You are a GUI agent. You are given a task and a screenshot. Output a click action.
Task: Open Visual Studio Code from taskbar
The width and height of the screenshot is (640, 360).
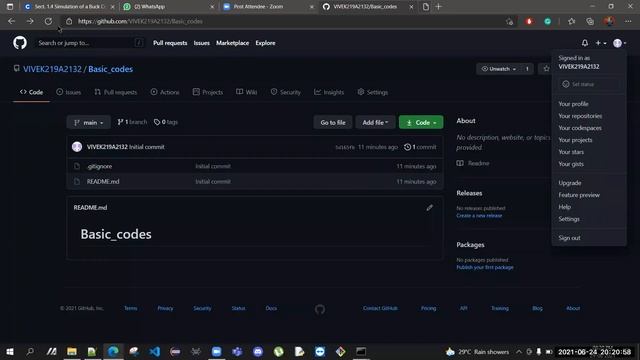point(155,351)
